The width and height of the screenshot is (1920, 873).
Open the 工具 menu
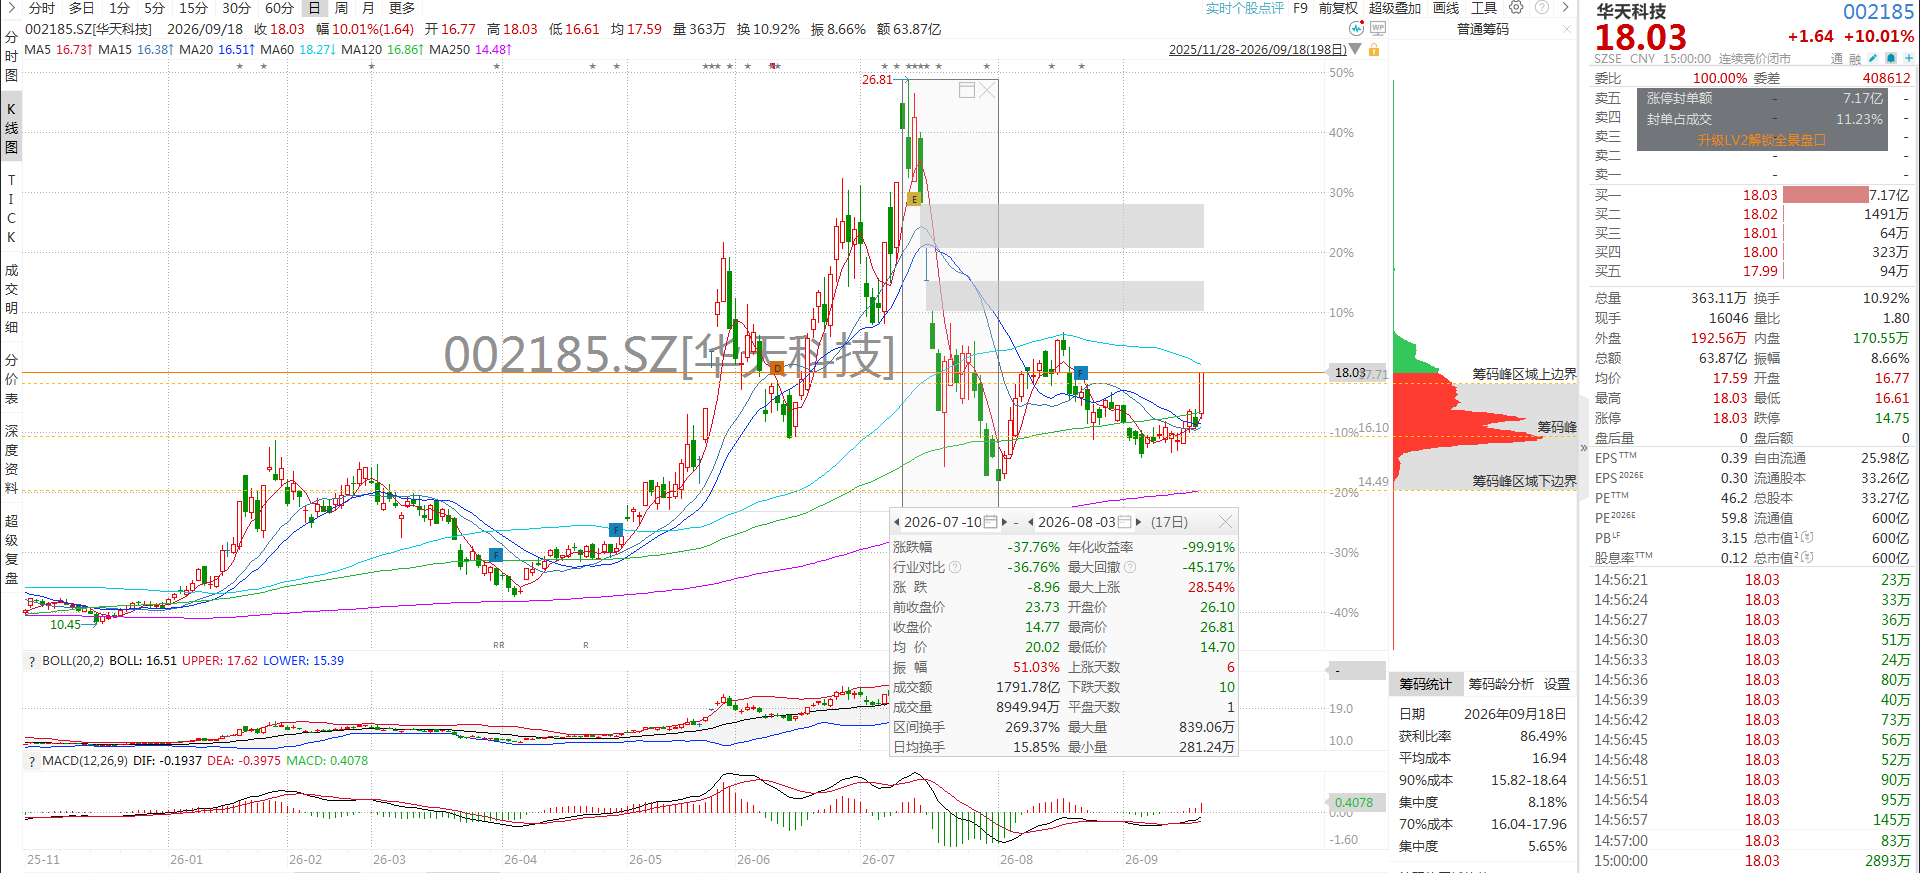1484,8
